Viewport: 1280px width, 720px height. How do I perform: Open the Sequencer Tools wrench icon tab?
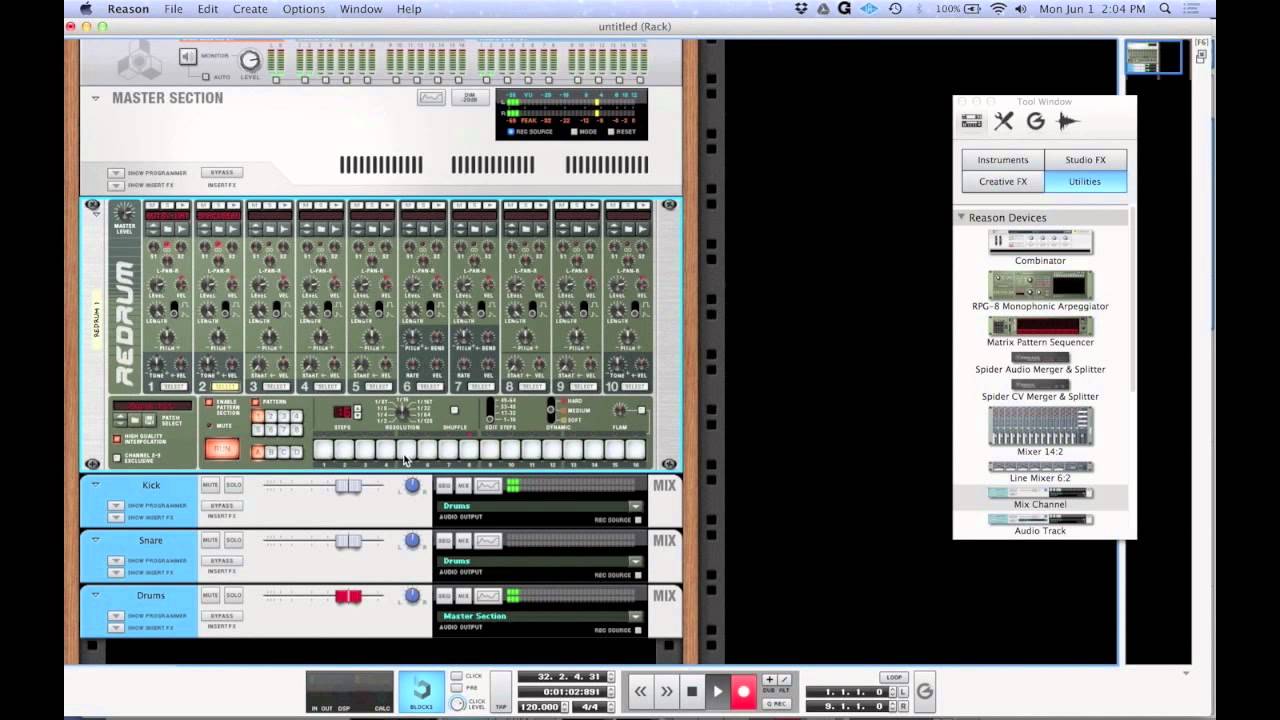[x=1003, y=121]
